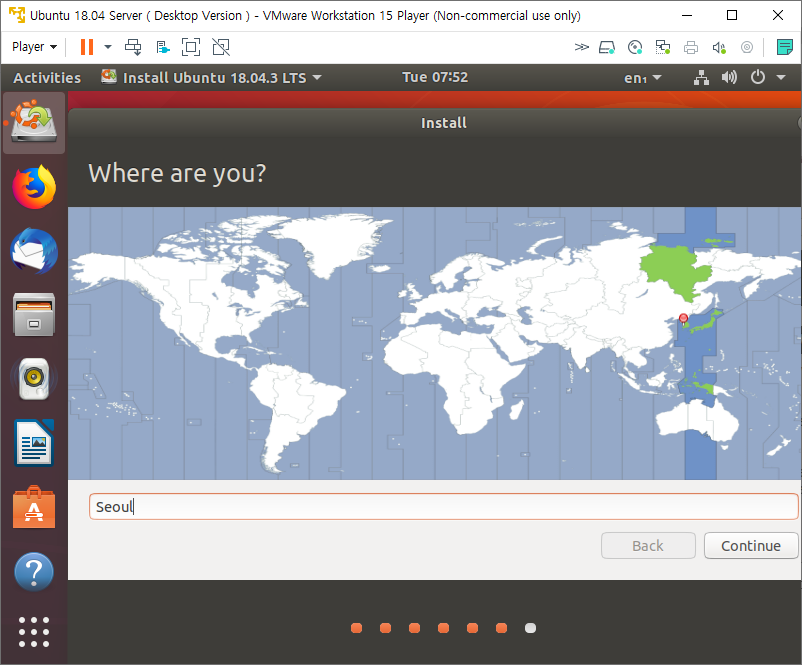This screenshot has height=665, width=802.
Task: Click the red location pin on map
Action: [x=683, y=319]
